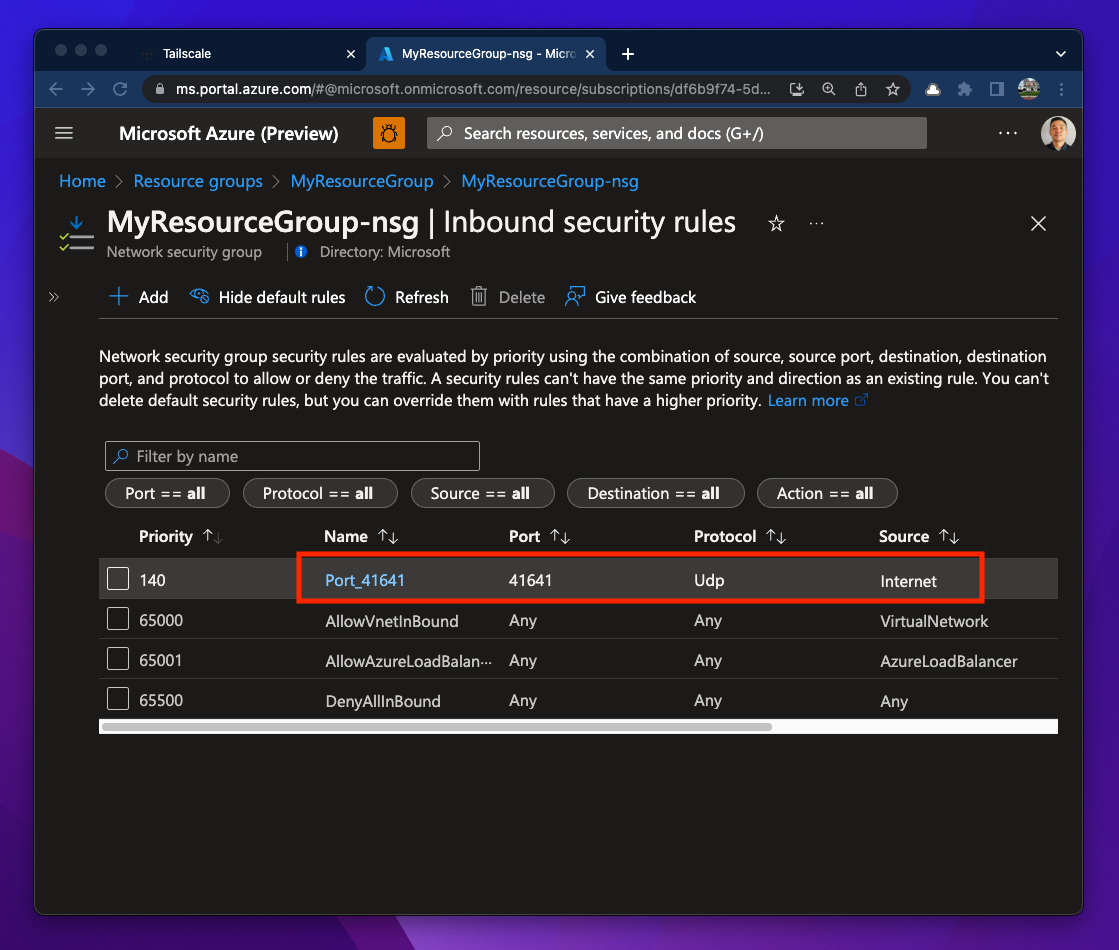Click the orange bug report icon
This screenshot has width=1119, height=950.
click(x=389, y=133)
